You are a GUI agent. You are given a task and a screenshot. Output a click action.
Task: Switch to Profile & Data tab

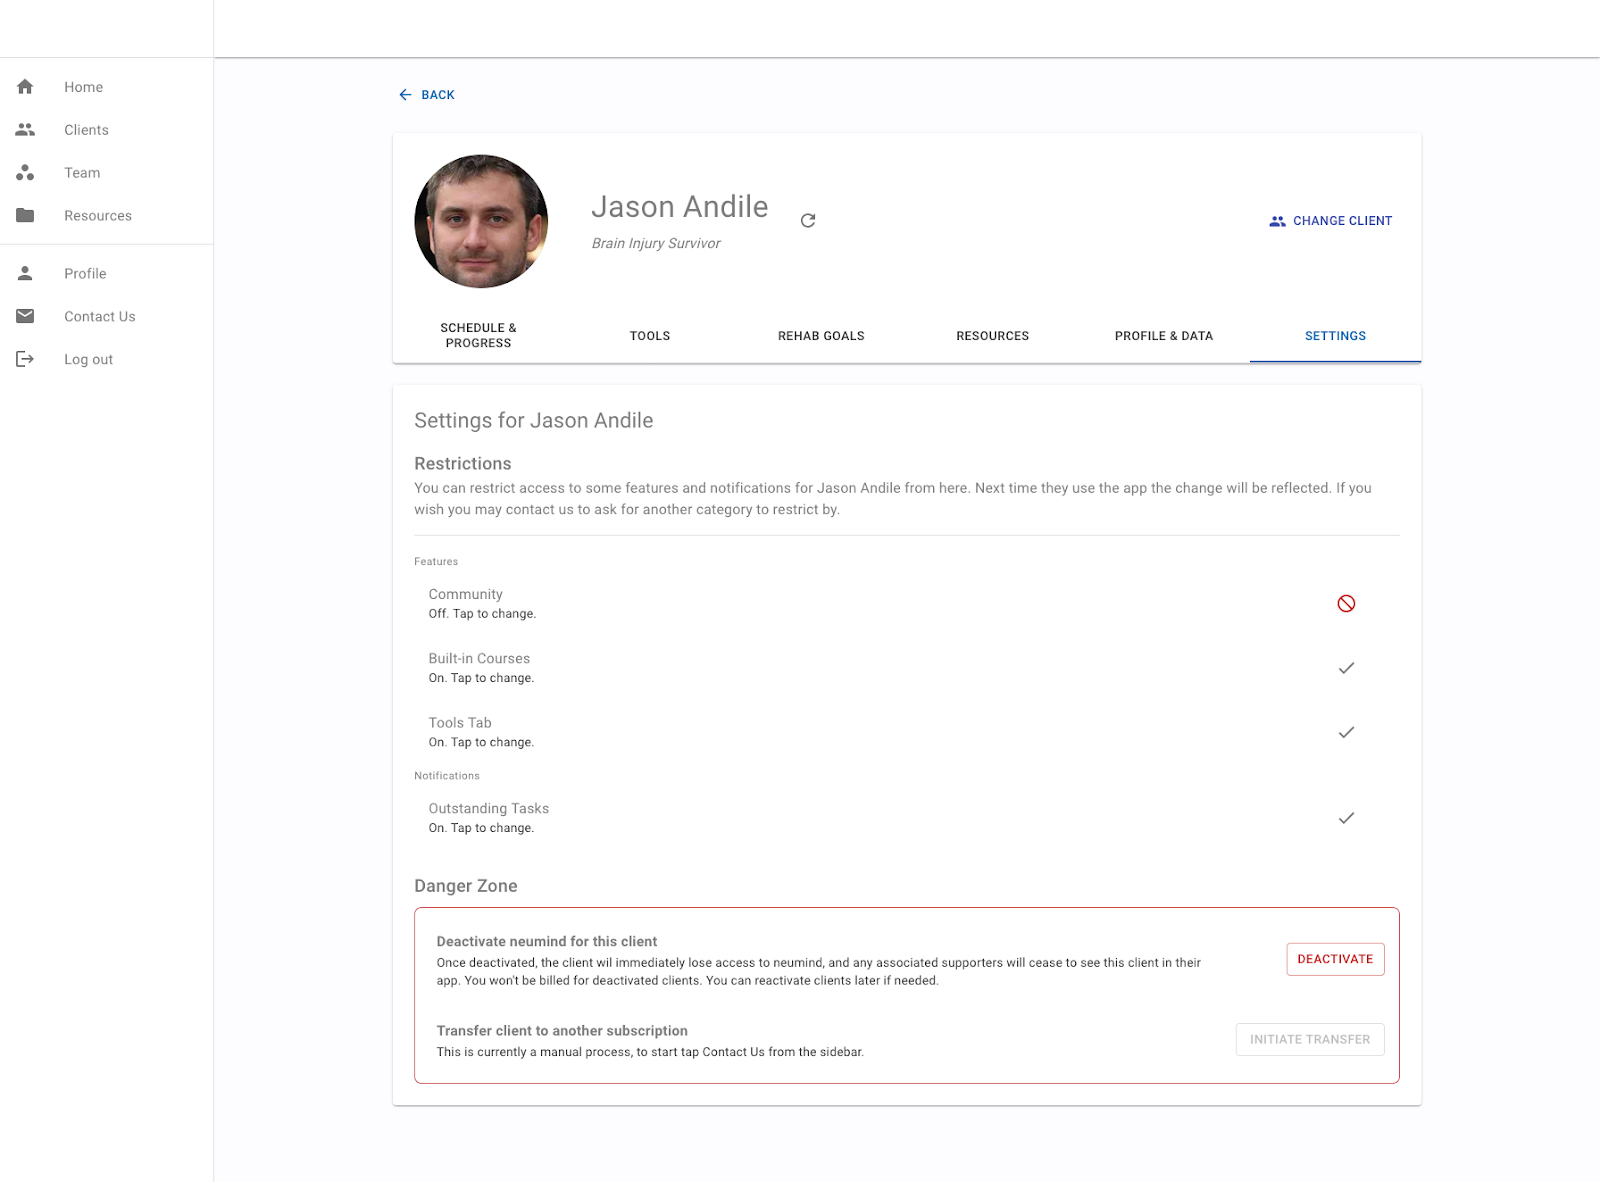(1164, 336)
